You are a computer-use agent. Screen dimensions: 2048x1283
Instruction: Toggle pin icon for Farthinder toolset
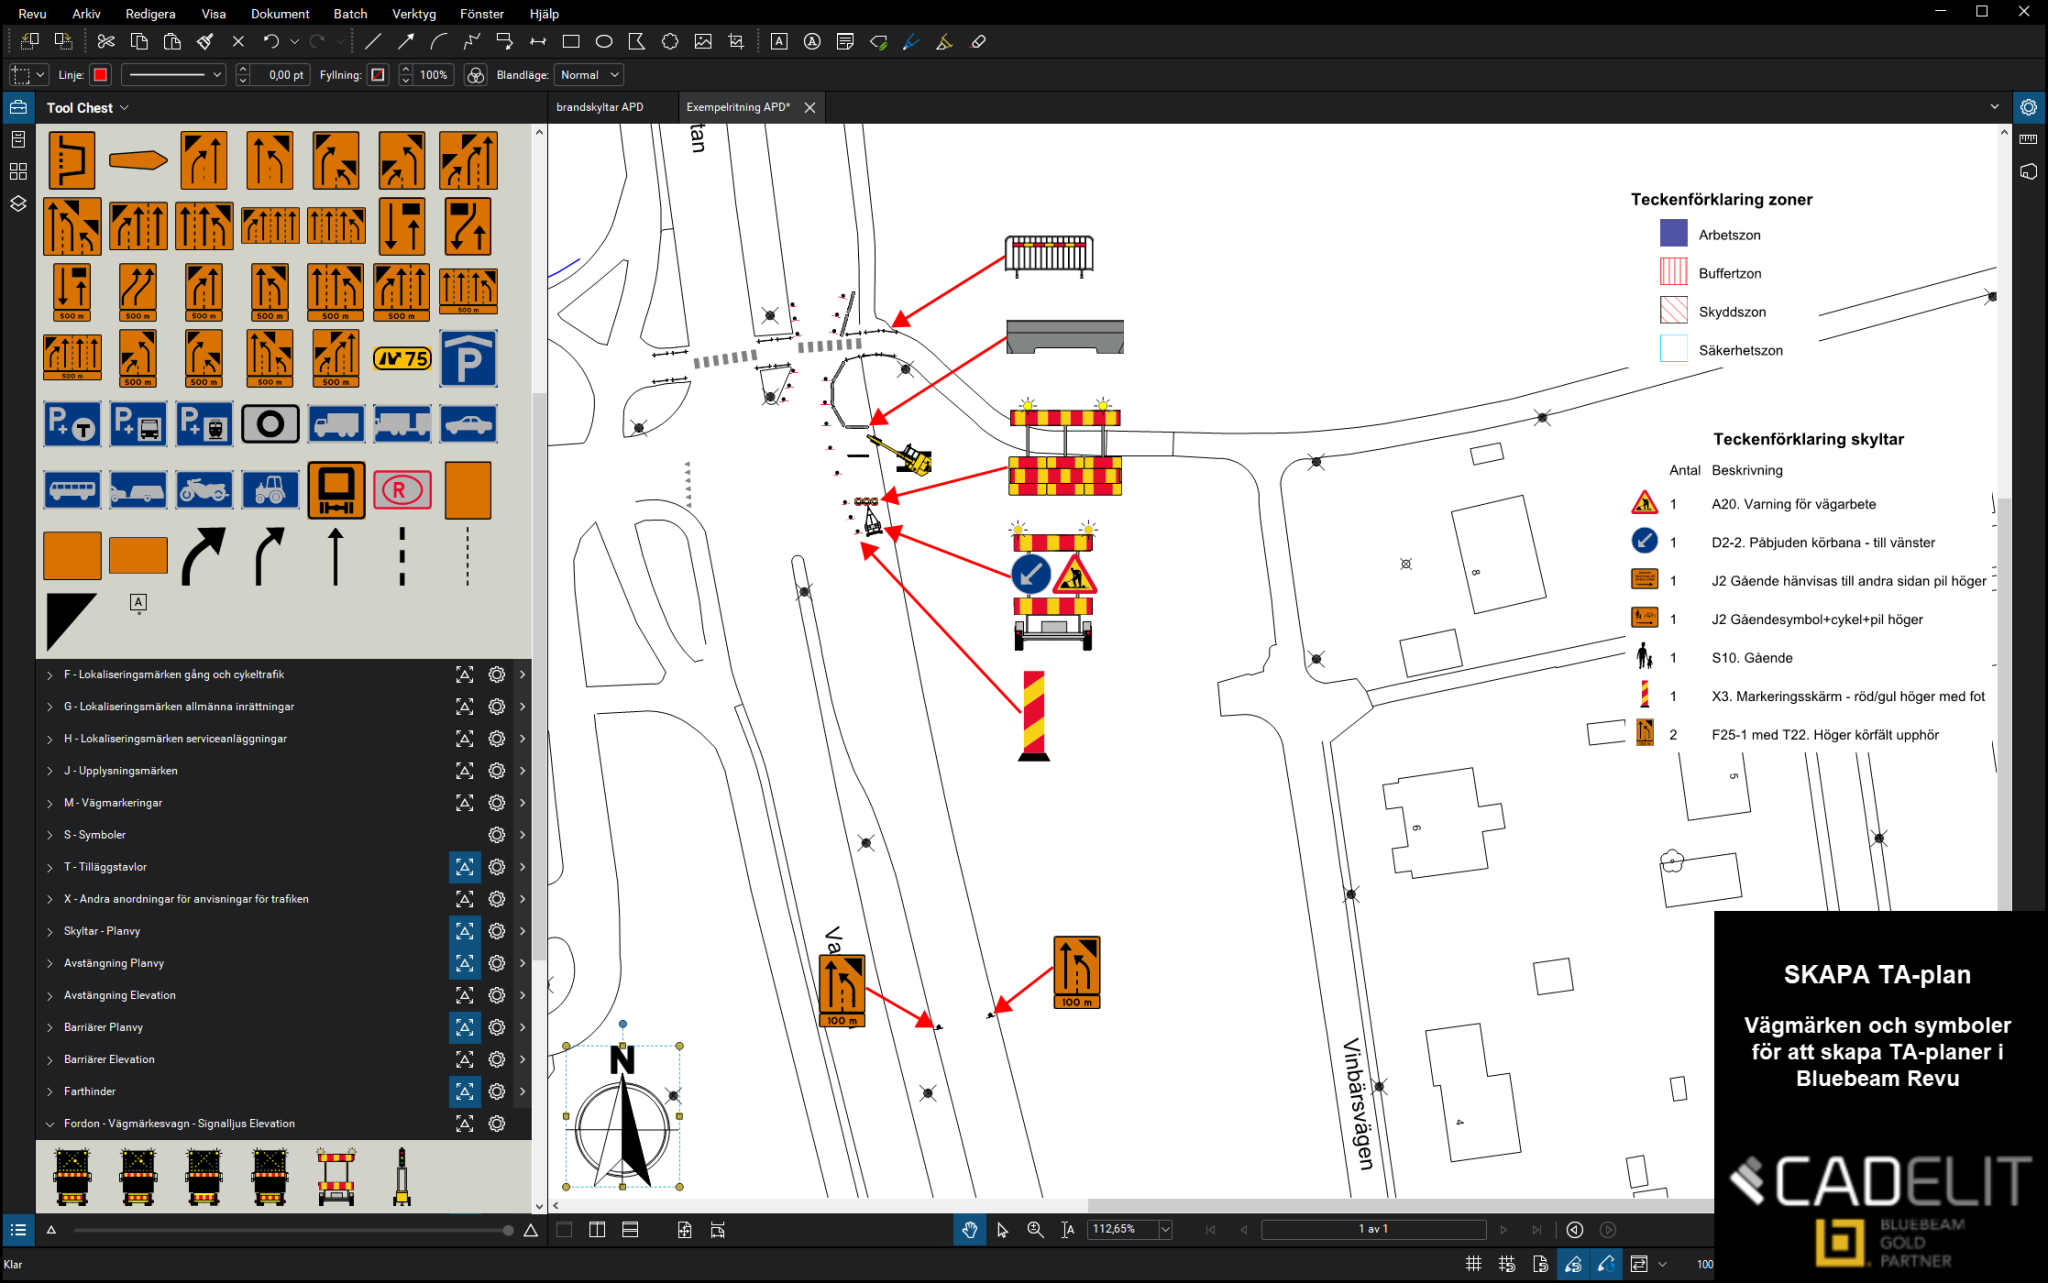pyautogui.click(x=465, y=1091)
